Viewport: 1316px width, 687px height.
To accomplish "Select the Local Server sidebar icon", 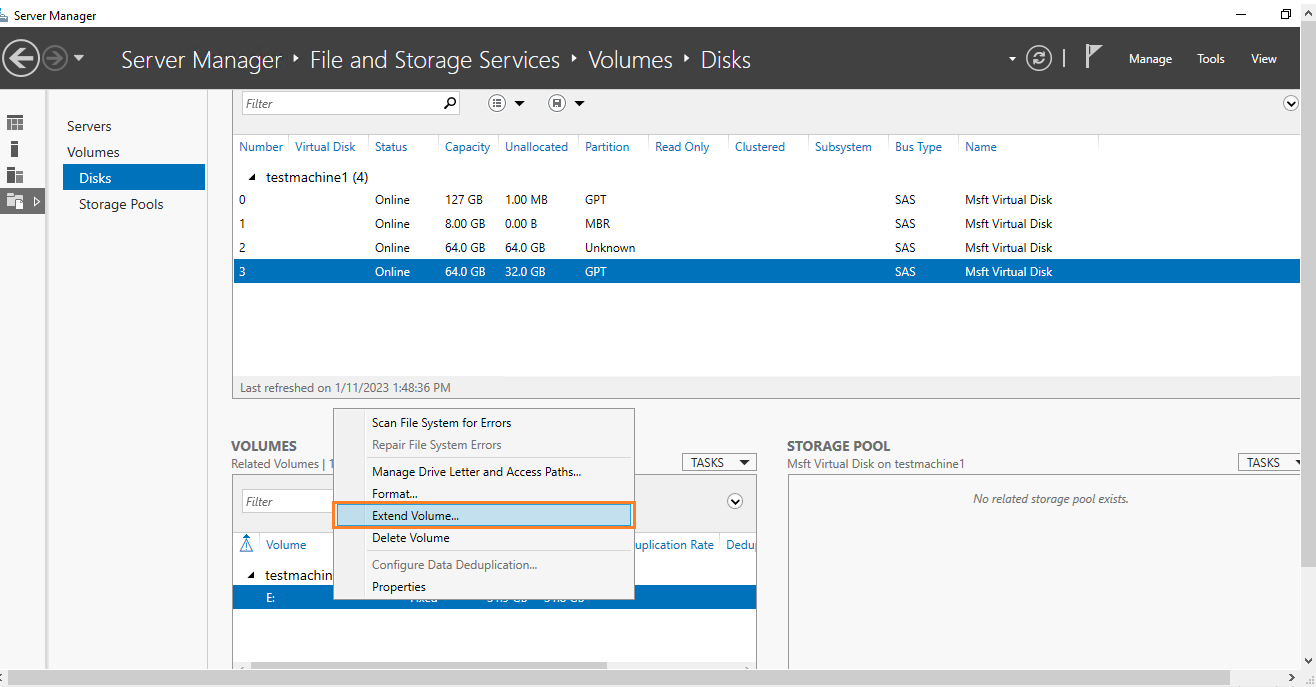I will tap(15, 149).
